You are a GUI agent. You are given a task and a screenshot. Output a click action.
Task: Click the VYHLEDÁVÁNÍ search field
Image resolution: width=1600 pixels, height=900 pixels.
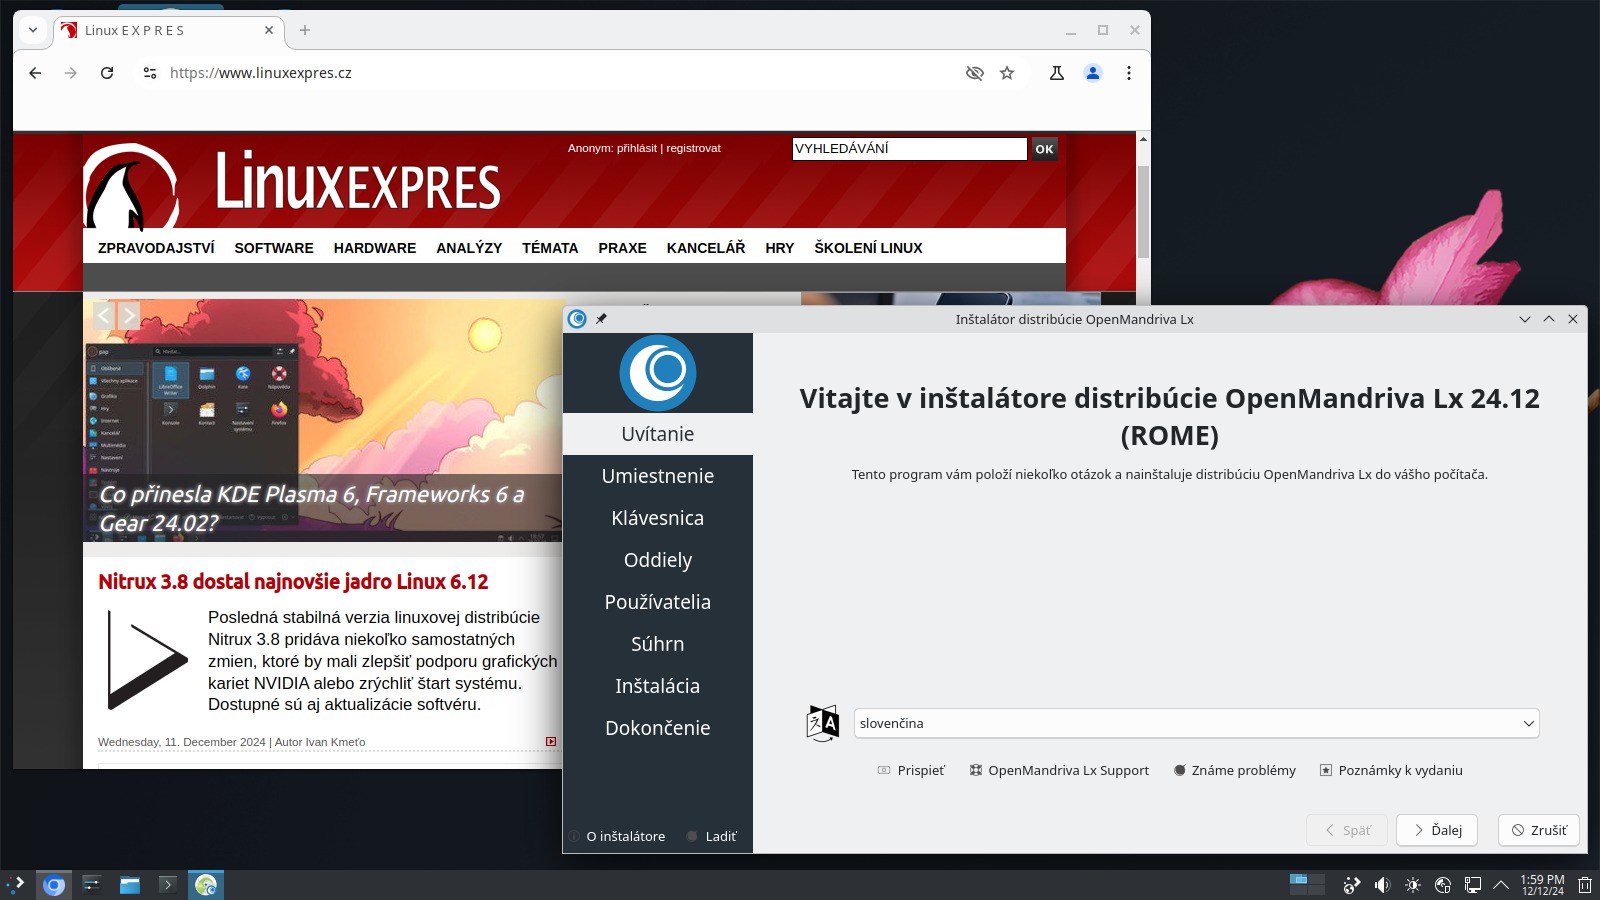pyautogui.click(x=909, y=149)
